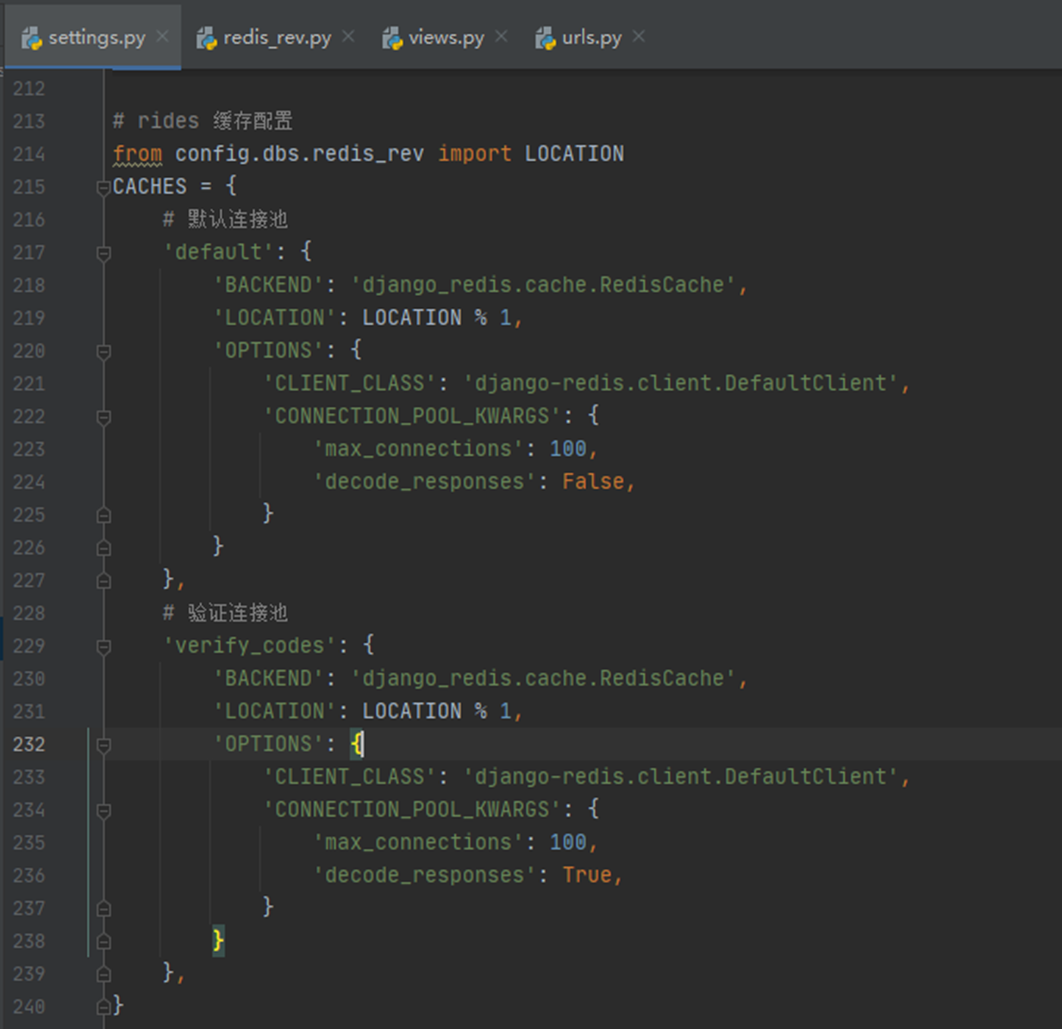
Task: Fold the 'default' dict on line 217
Action: click(103, 253)
